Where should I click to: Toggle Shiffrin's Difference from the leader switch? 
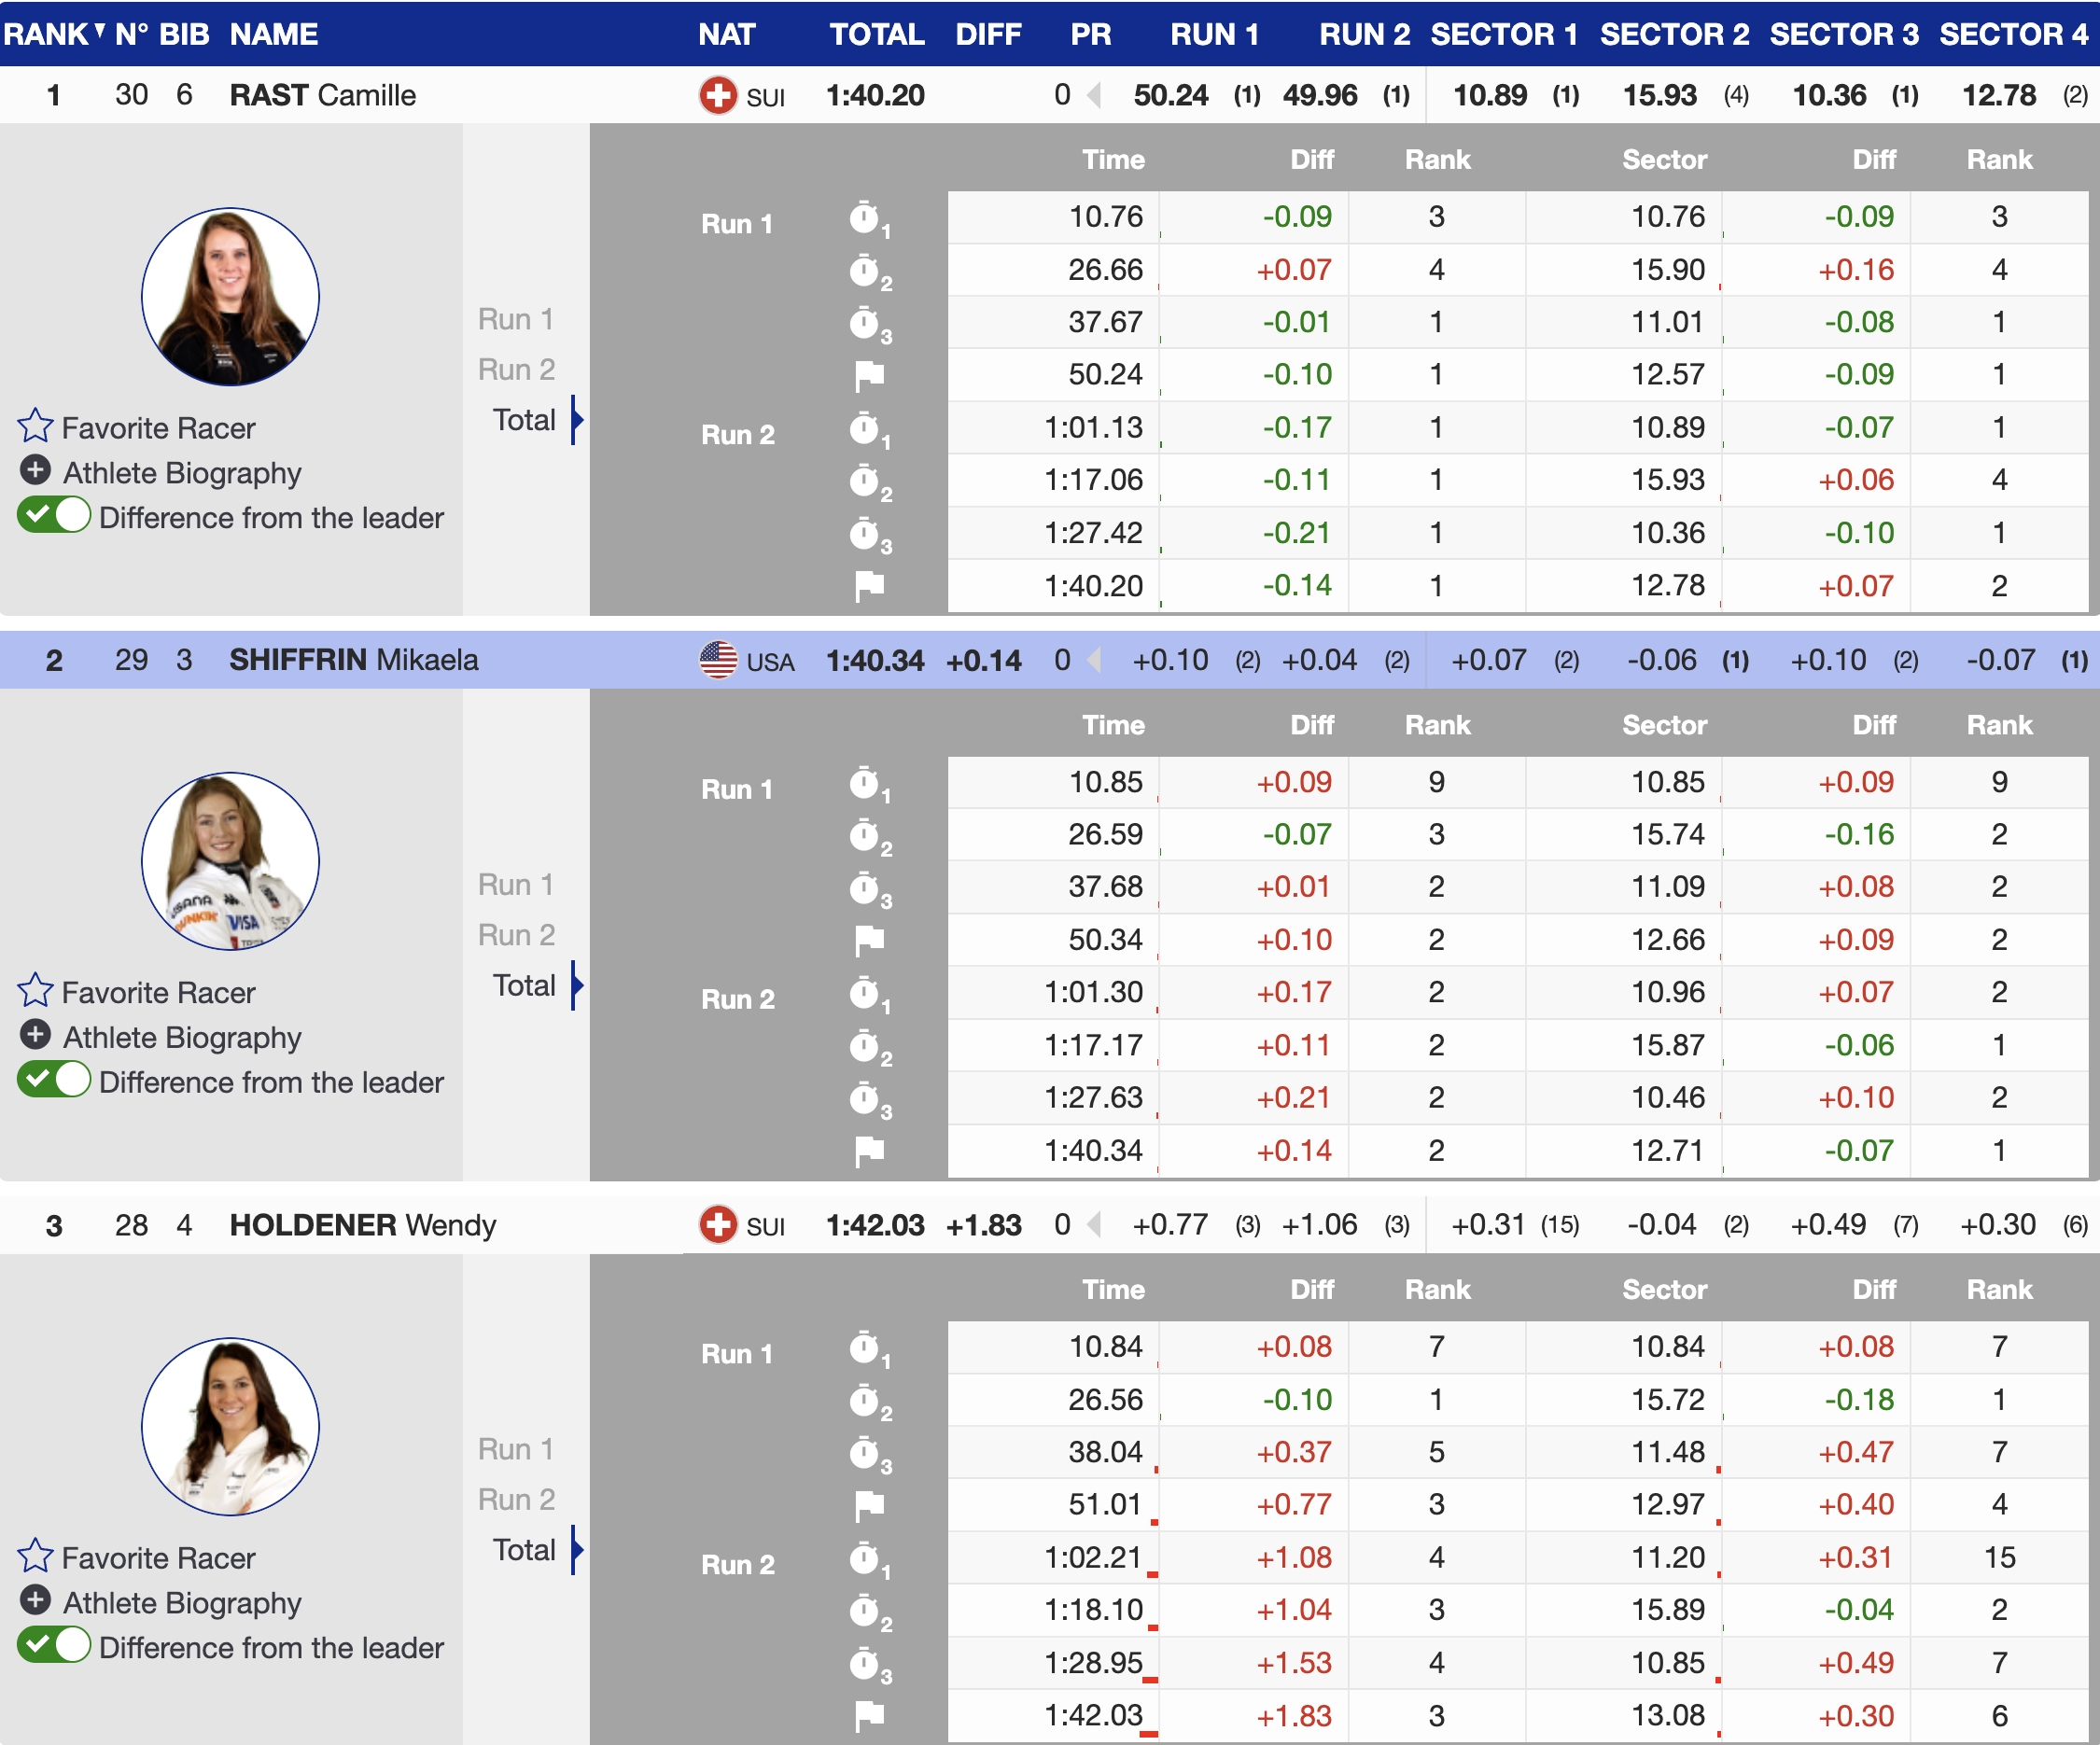54,1081
